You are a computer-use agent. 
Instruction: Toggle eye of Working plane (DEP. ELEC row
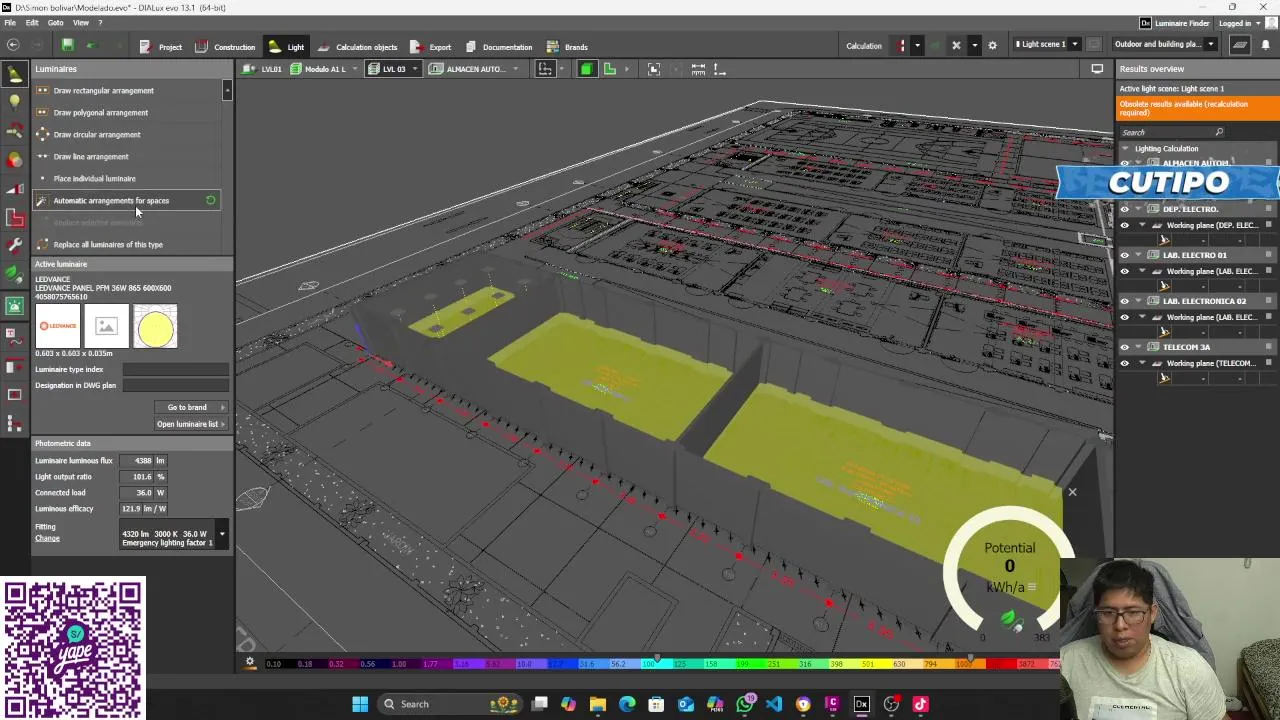point(1124,225)
